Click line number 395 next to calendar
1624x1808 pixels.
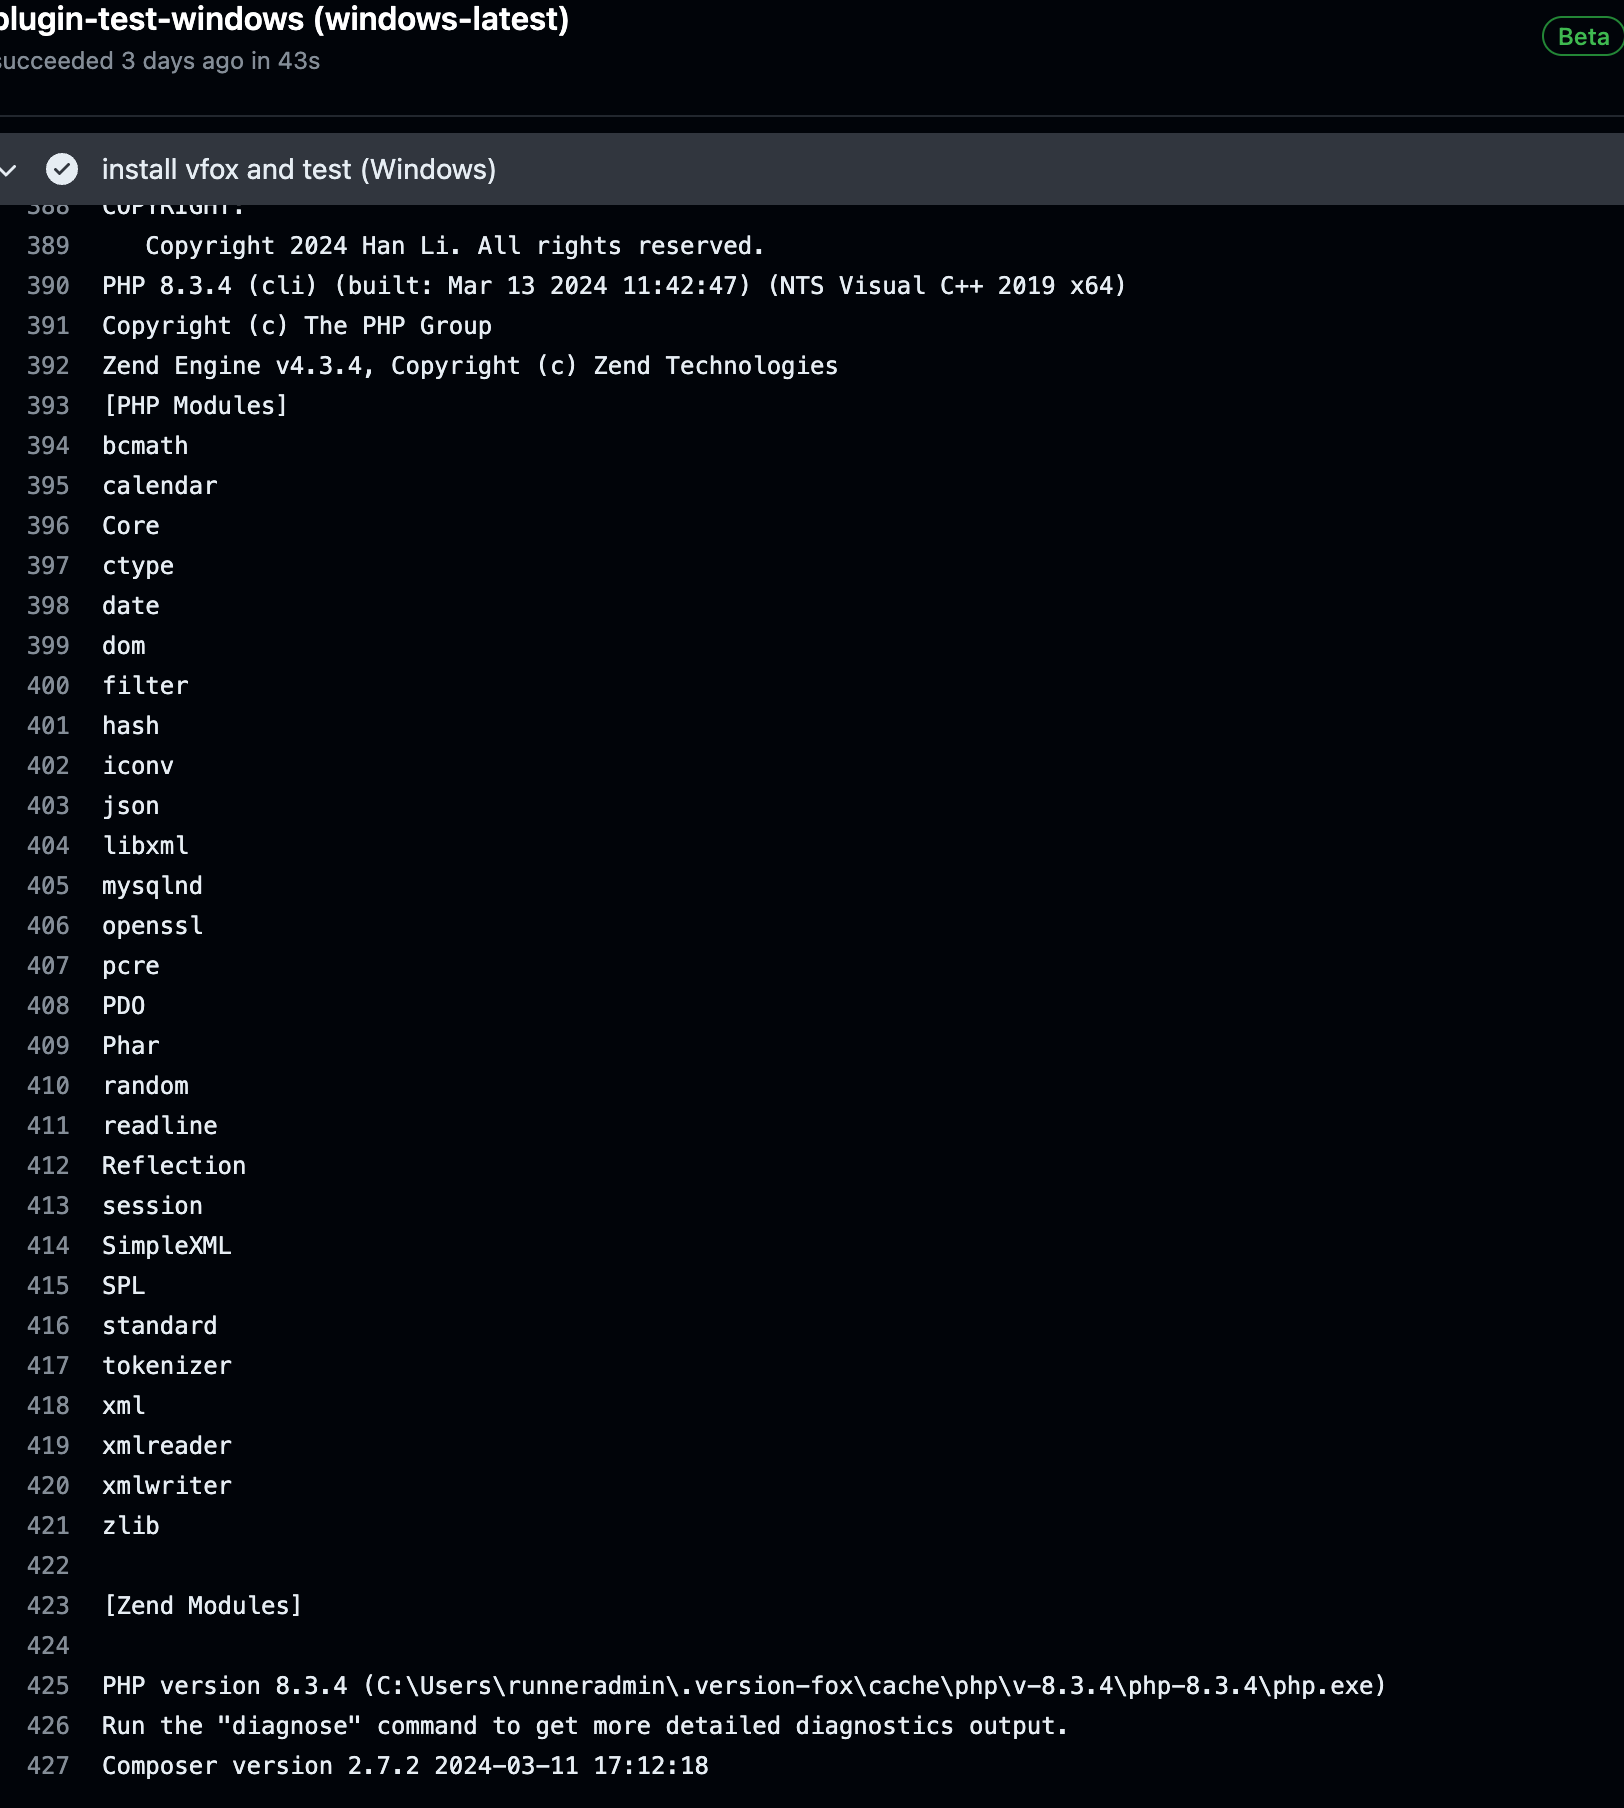coord(47,485)
